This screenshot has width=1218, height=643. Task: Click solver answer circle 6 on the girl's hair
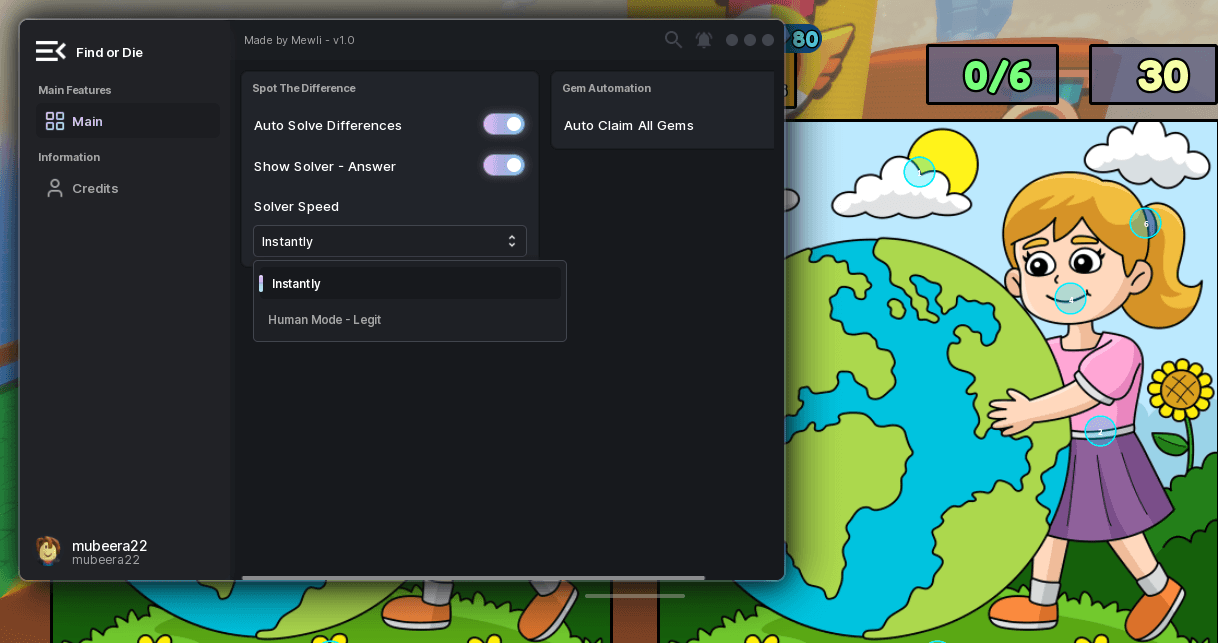1145,223
